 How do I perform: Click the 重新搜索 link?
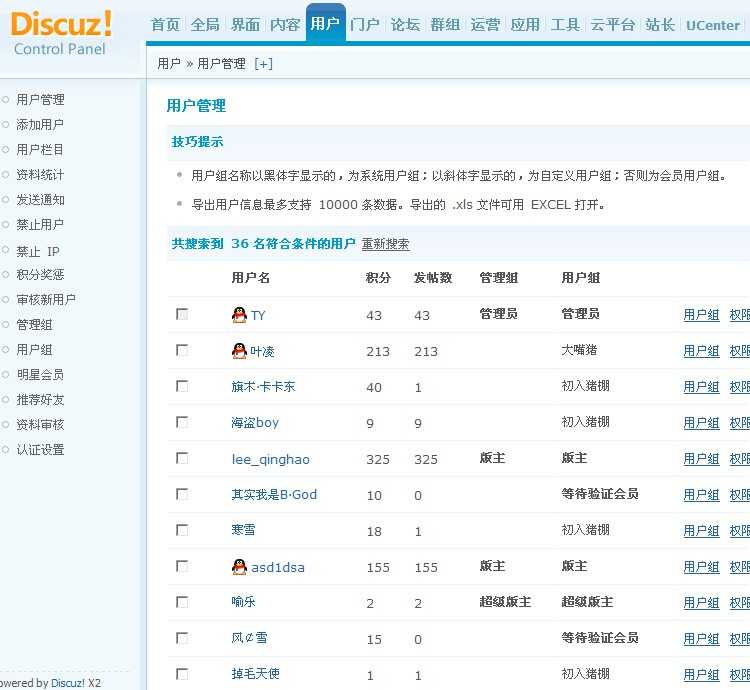[386, 244]
